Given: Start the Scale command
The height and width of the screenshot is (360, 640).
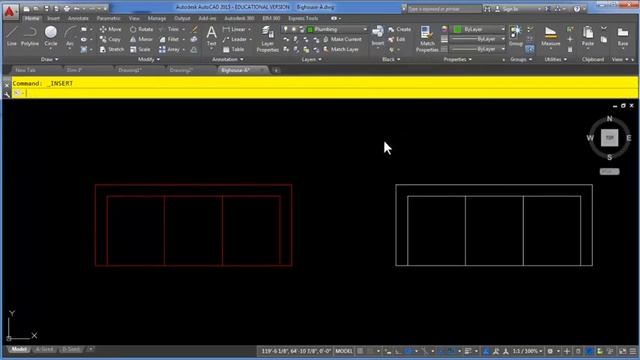Looking at the screenshot, I should (x=140, y=49).
